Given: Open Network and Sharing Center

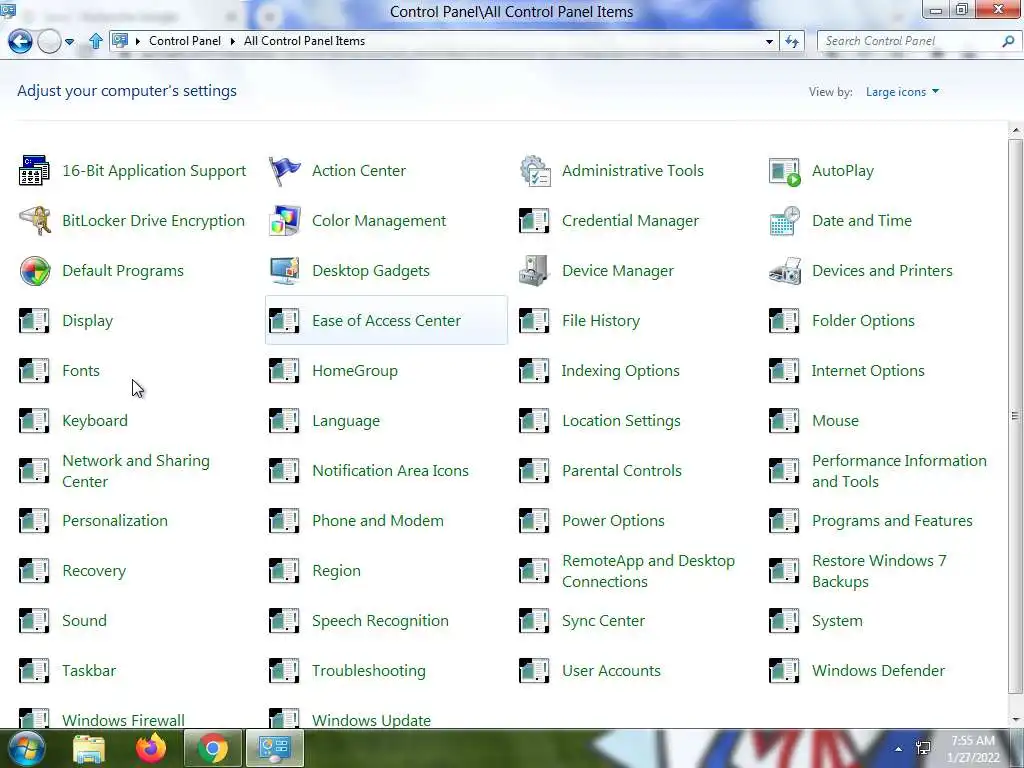Looking at the screenshot, I should 136,471.
